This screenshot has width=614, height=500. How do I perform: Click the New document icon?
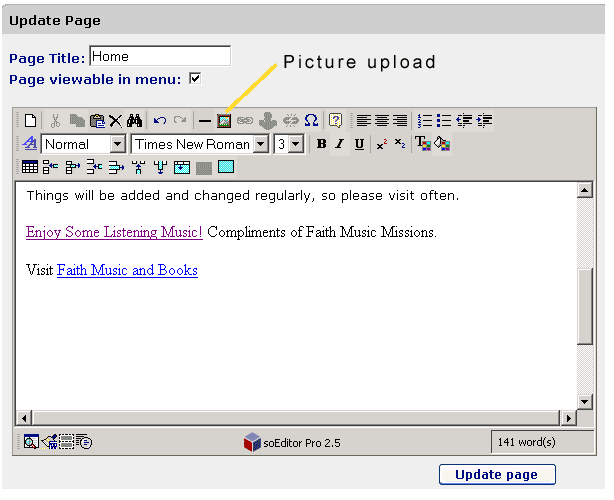coord(30,120)
